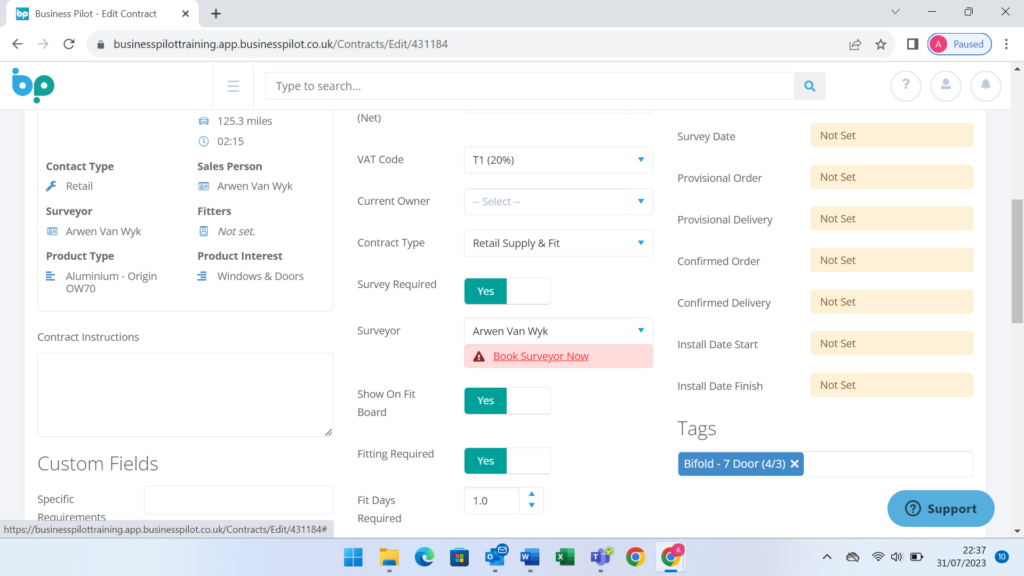This screenshot has width=1024, height=576.
Task: Select the Business Pilot Edit Contract tab
Action: pyautogui.click(x=97, y=14)
